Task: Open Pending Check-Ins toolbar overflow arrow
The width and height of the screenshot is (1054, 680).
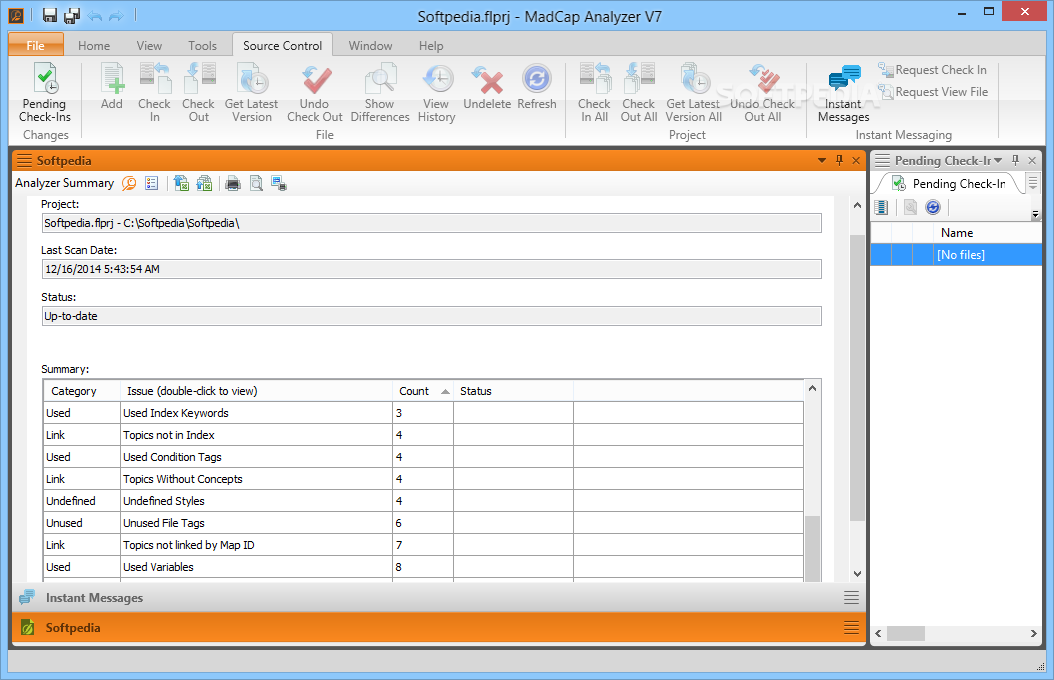Action: pos(1035,214)
